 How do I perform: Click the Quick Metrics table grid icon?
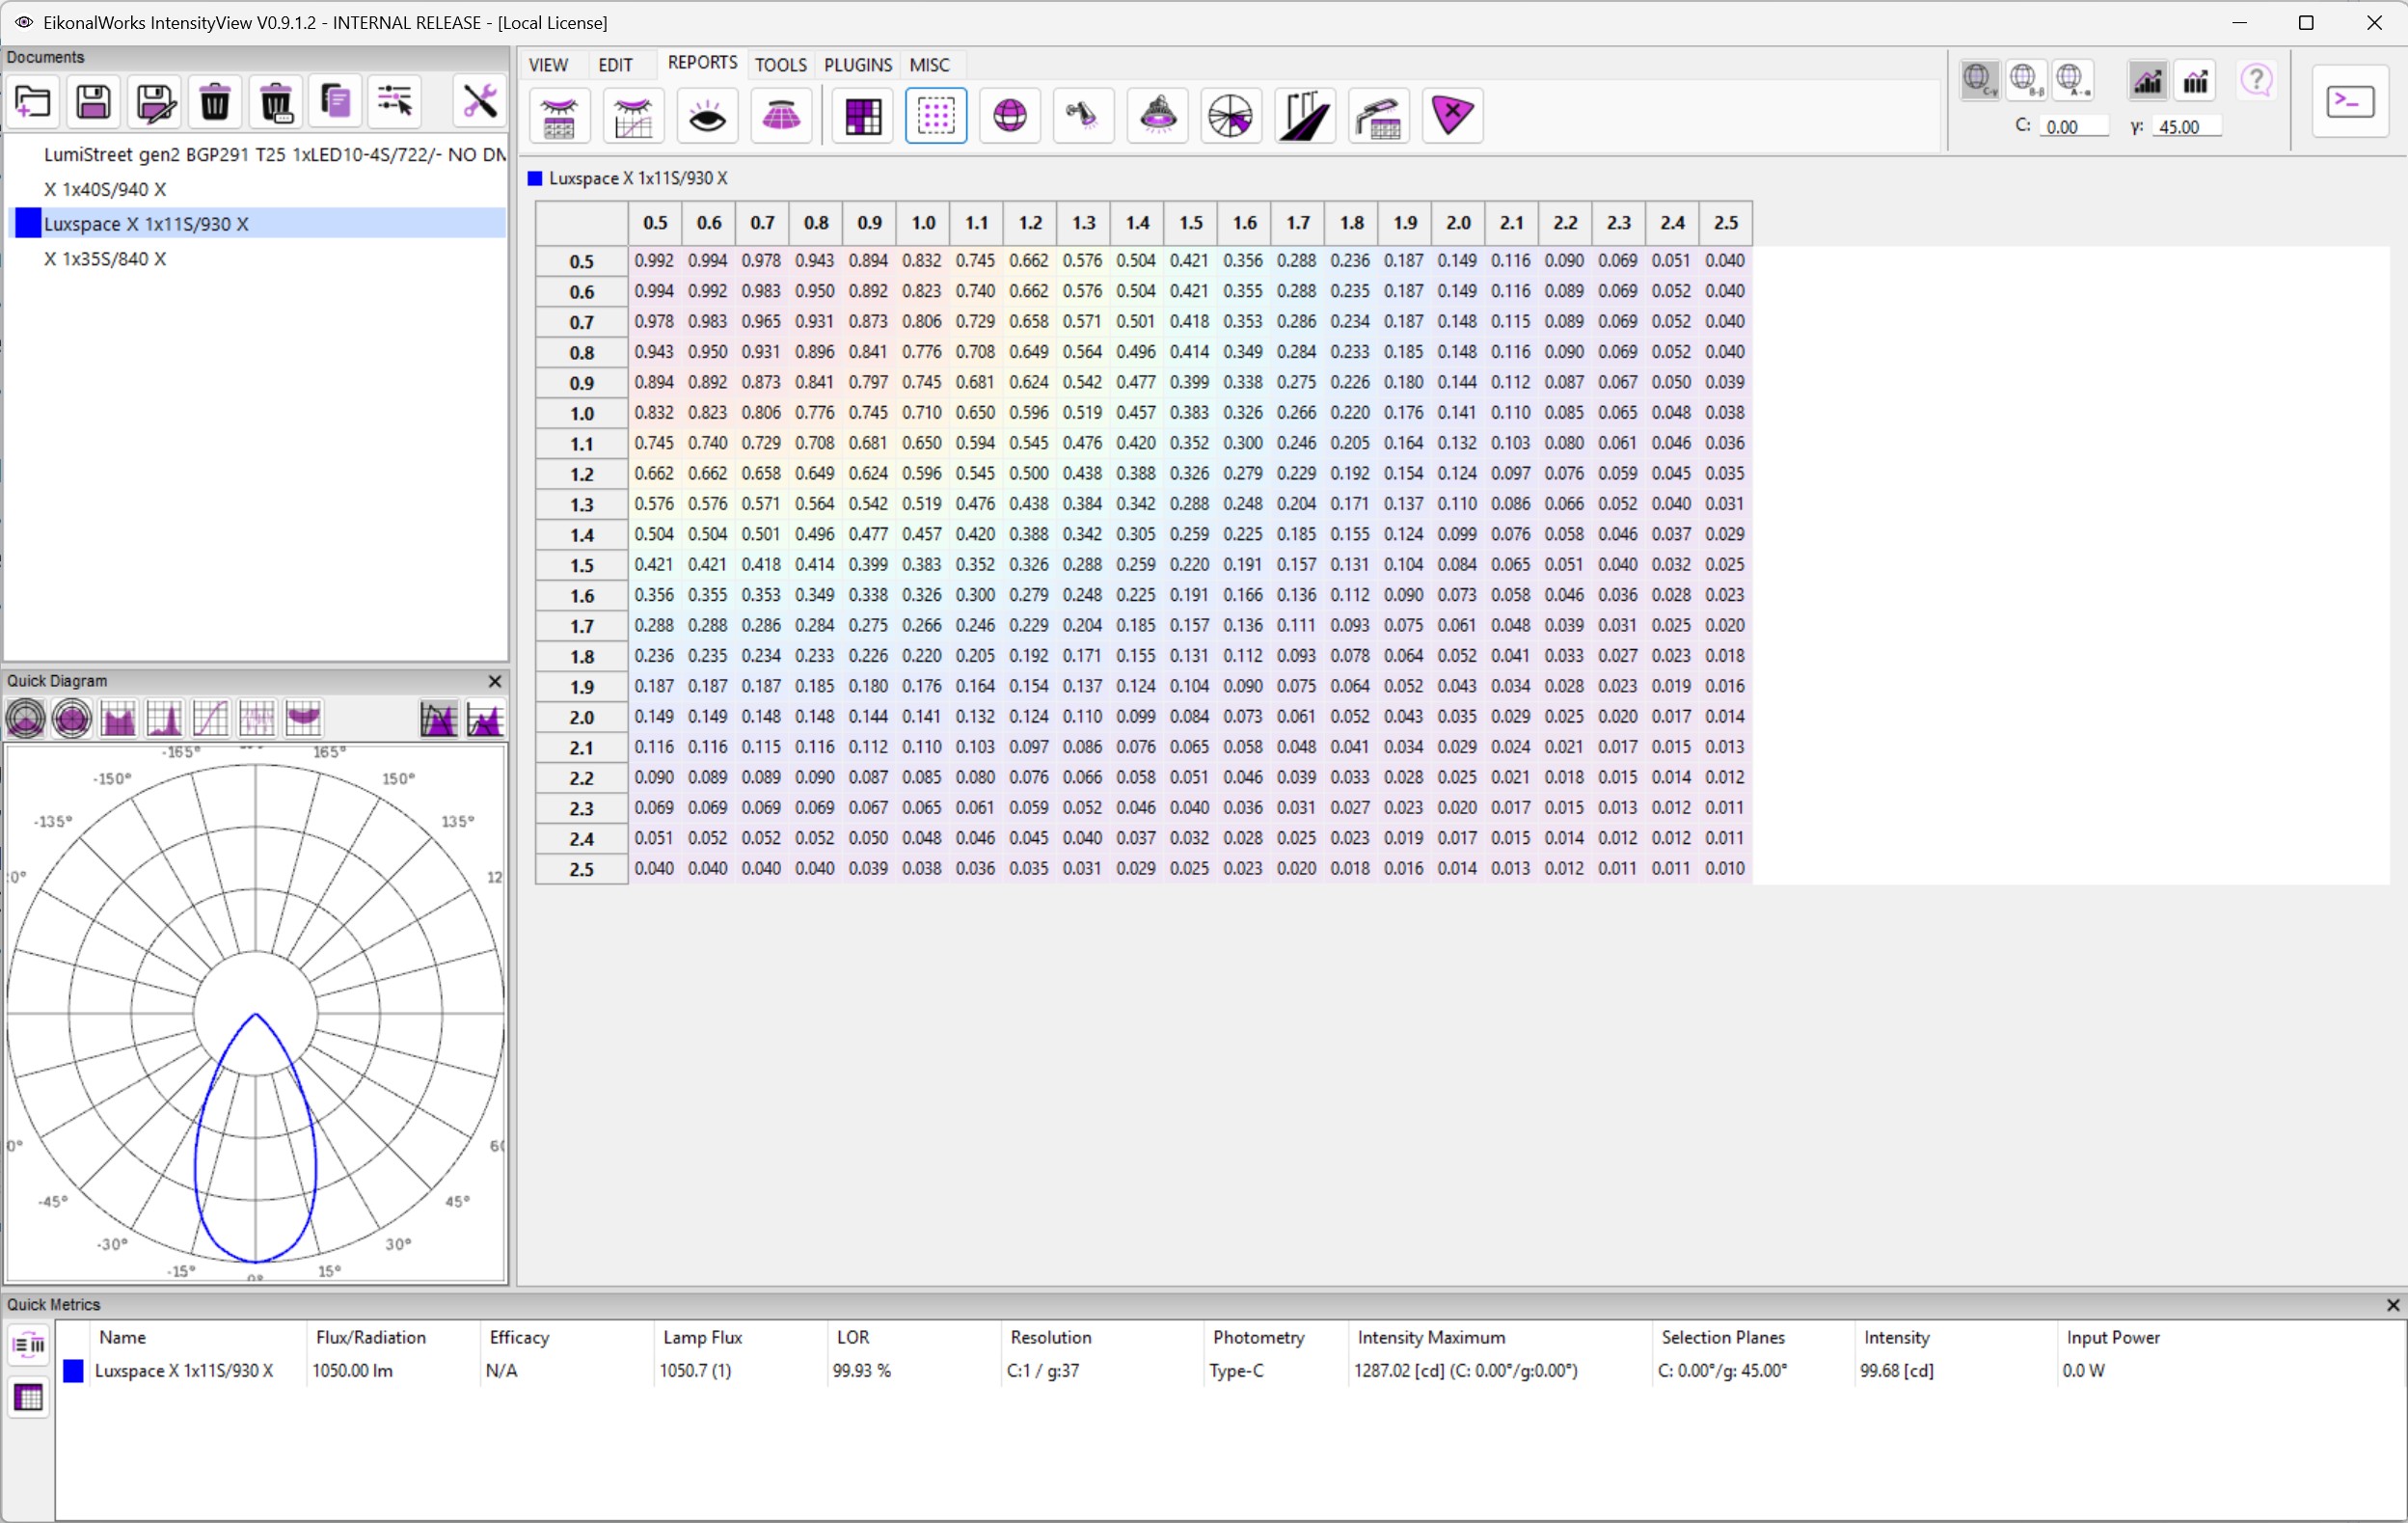coord(29,1397)
